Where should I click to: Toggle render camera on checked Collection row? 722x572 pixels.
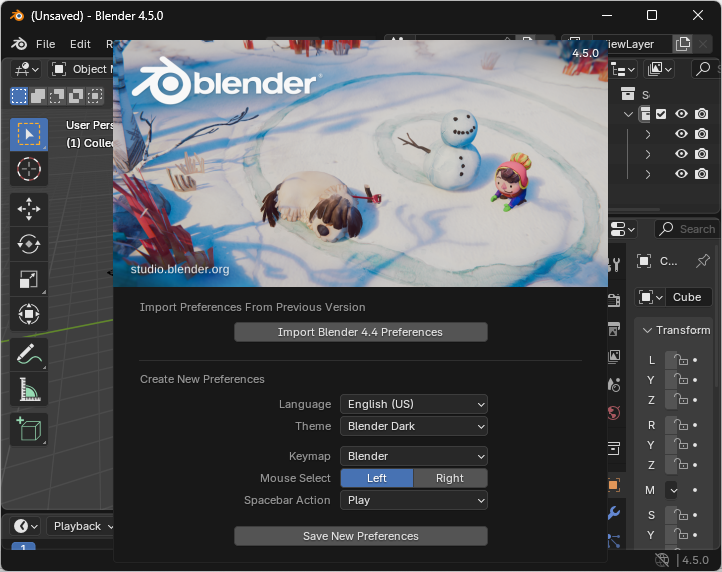click(701, 114)
